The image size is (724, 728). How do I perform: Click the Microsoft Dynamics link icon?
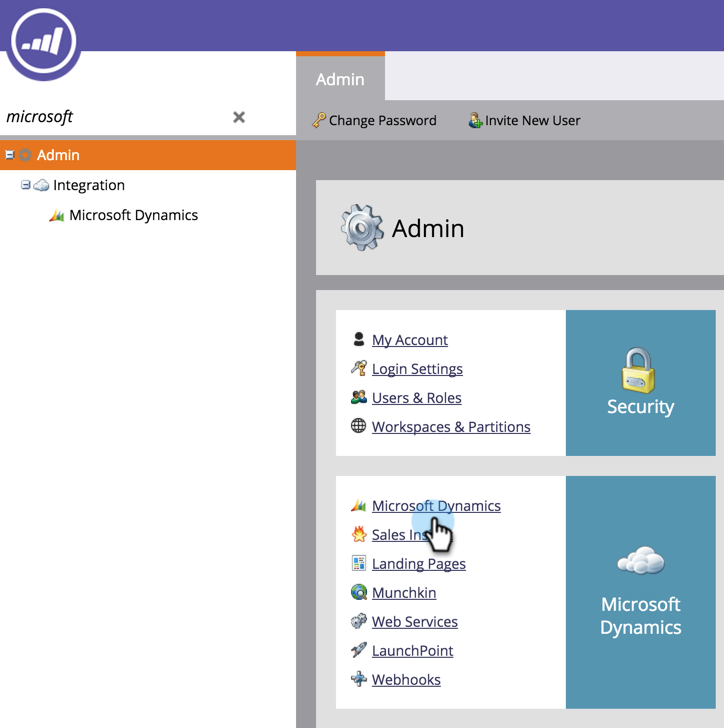359,505
